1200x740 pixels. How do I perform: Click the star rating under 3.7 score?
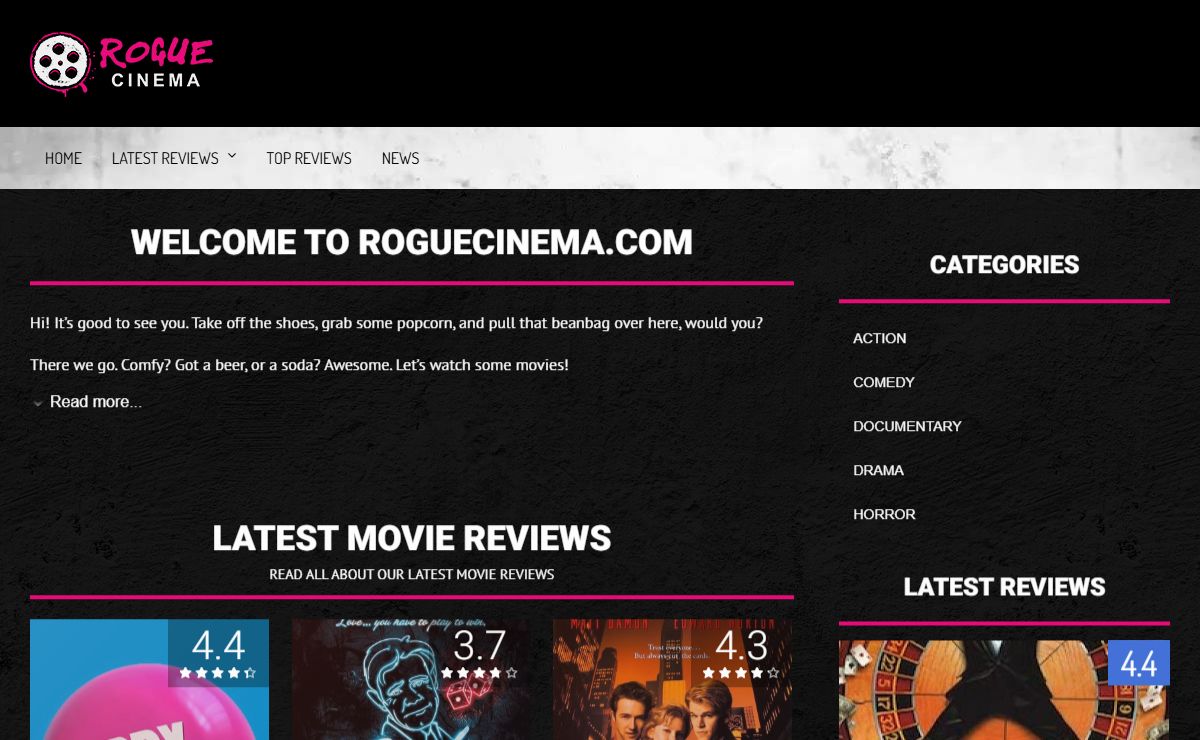(x=479, y=673)
